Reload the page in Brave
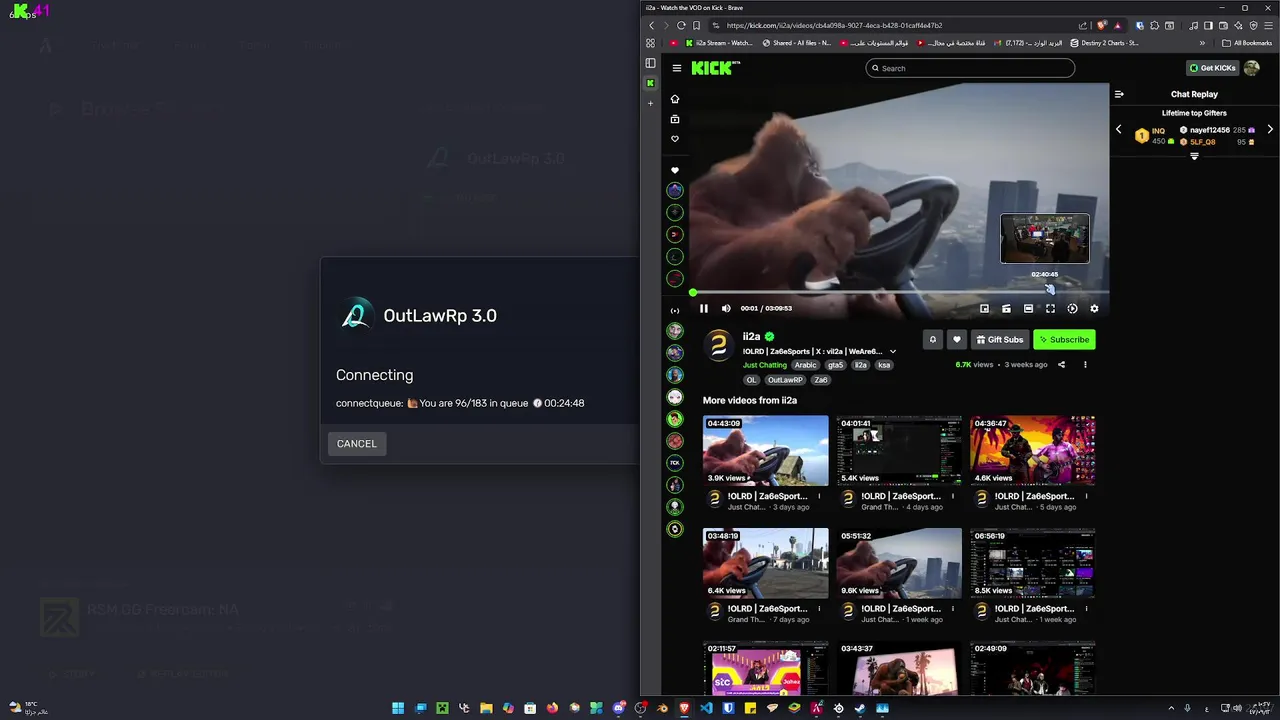This screenshot has width=1280, height=720. click(682, 25)
